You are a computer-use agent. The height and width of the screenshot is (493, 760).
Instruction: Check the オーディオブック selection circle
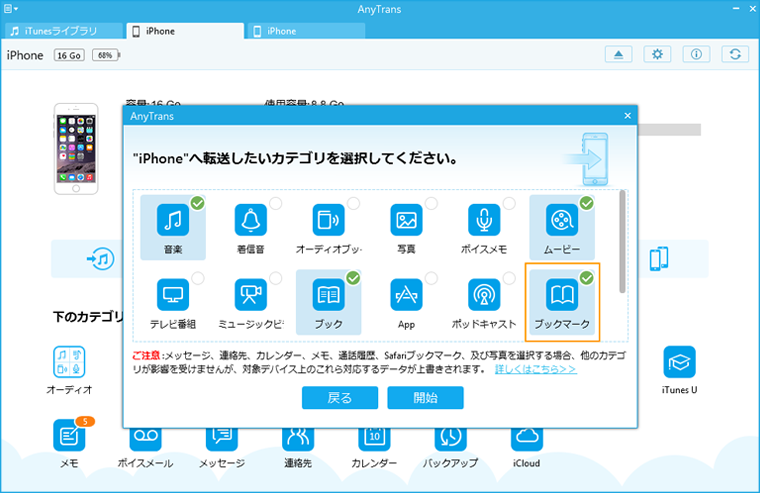point(353,203)
